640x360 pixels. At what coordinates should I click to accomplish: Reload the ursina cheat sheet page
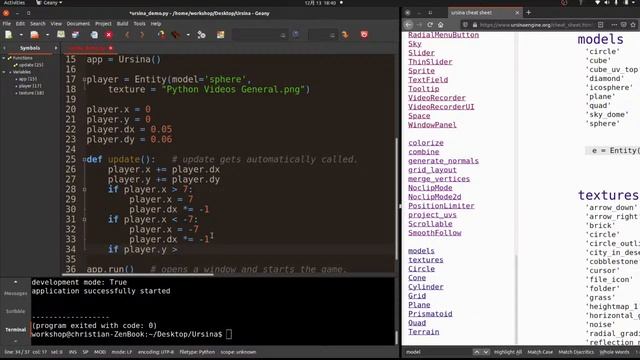[x=430, y=25]
